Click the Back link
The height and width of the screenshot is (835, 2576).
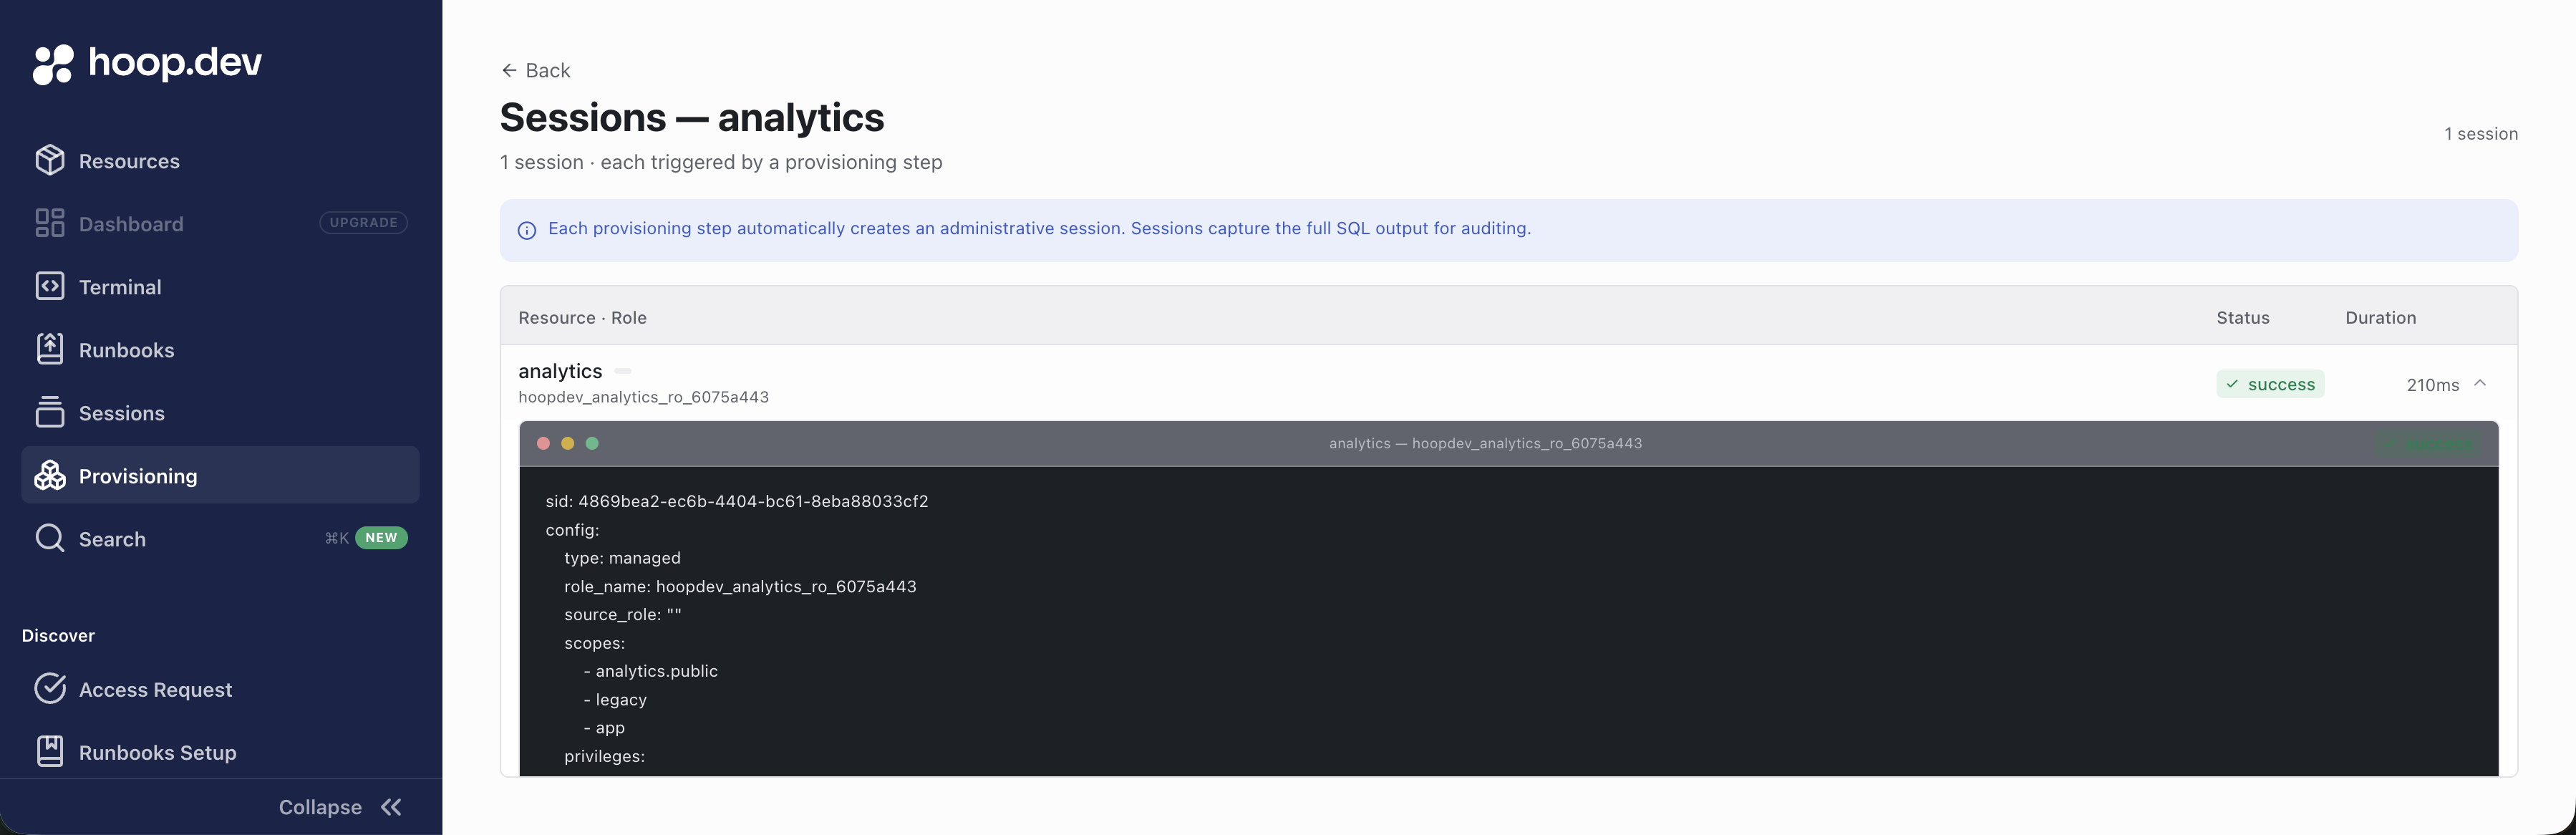tap(536, 70)
